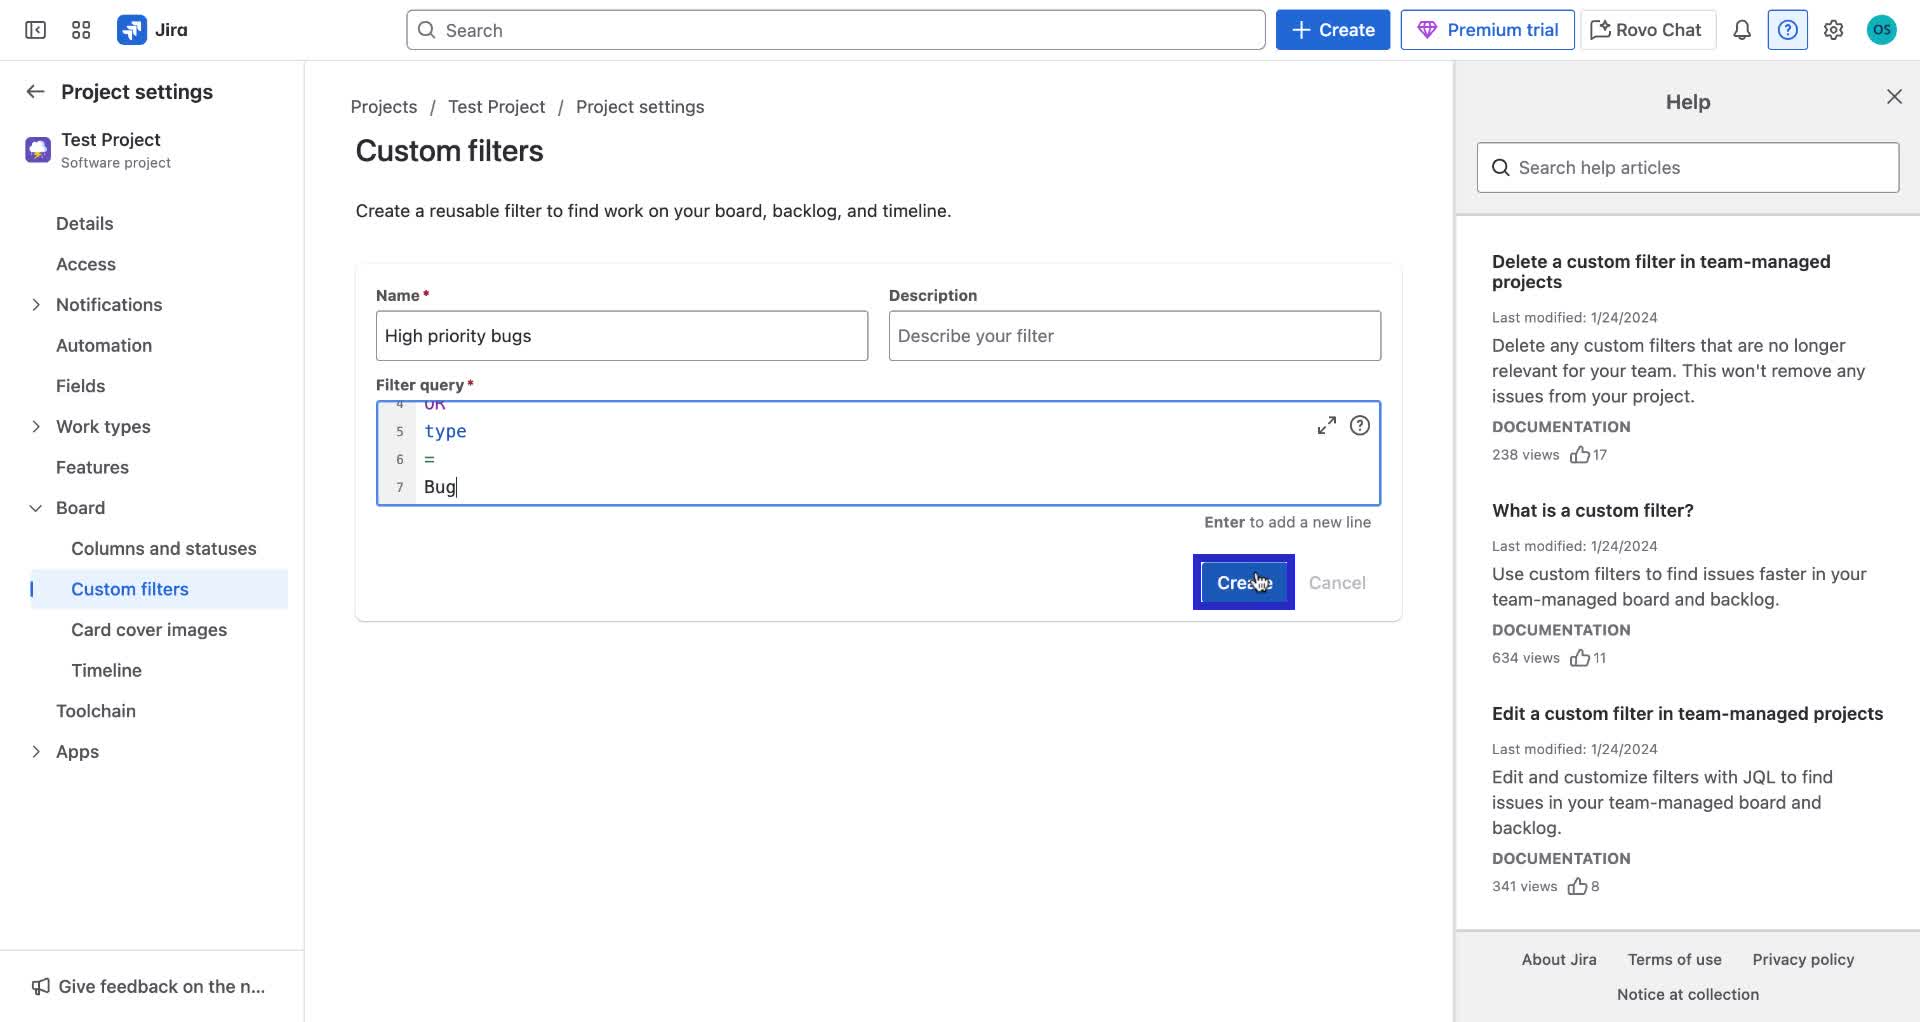The image size is (1920, 1022).
Task: Open Jira settings with the gear icon
Action: pyautogui.click(x=1834, y=30)
